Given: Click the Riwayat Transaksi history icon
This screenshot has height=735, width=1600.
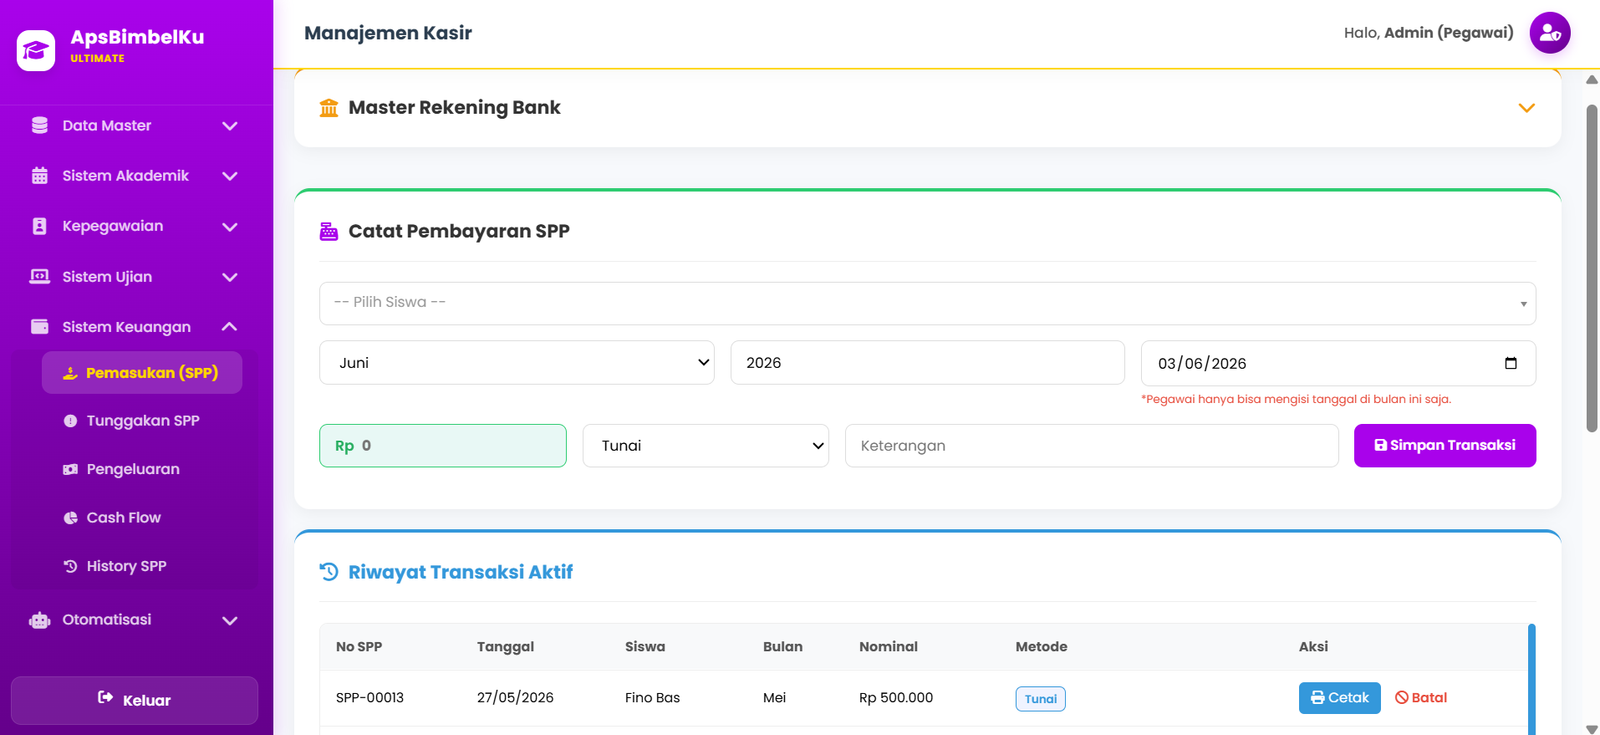Looking at the screenshot, I should click(329, 572).
